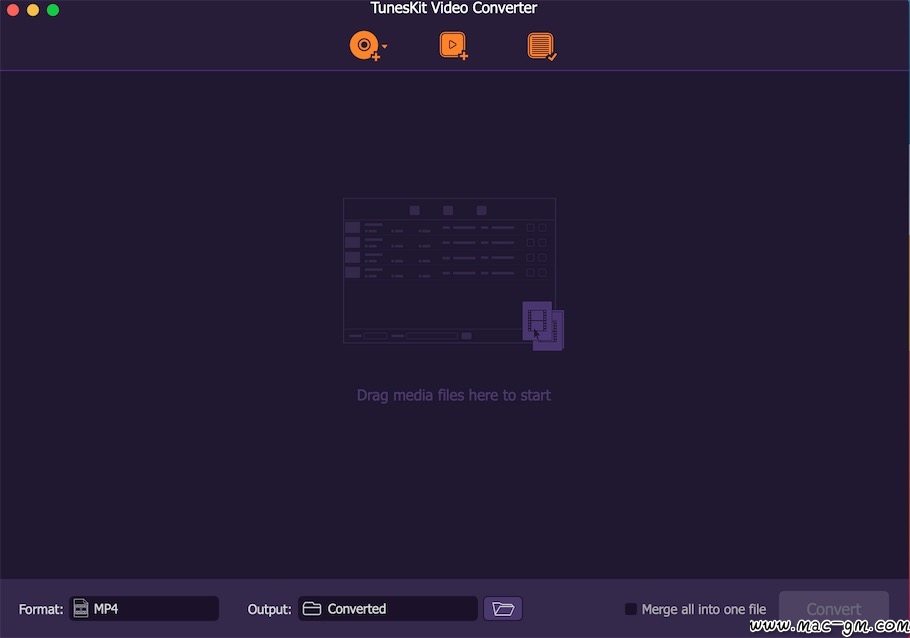The width and height of the screenshot is (910, 638).
Task: Open the MP4 format selector
Action: [x=144, y=608]
